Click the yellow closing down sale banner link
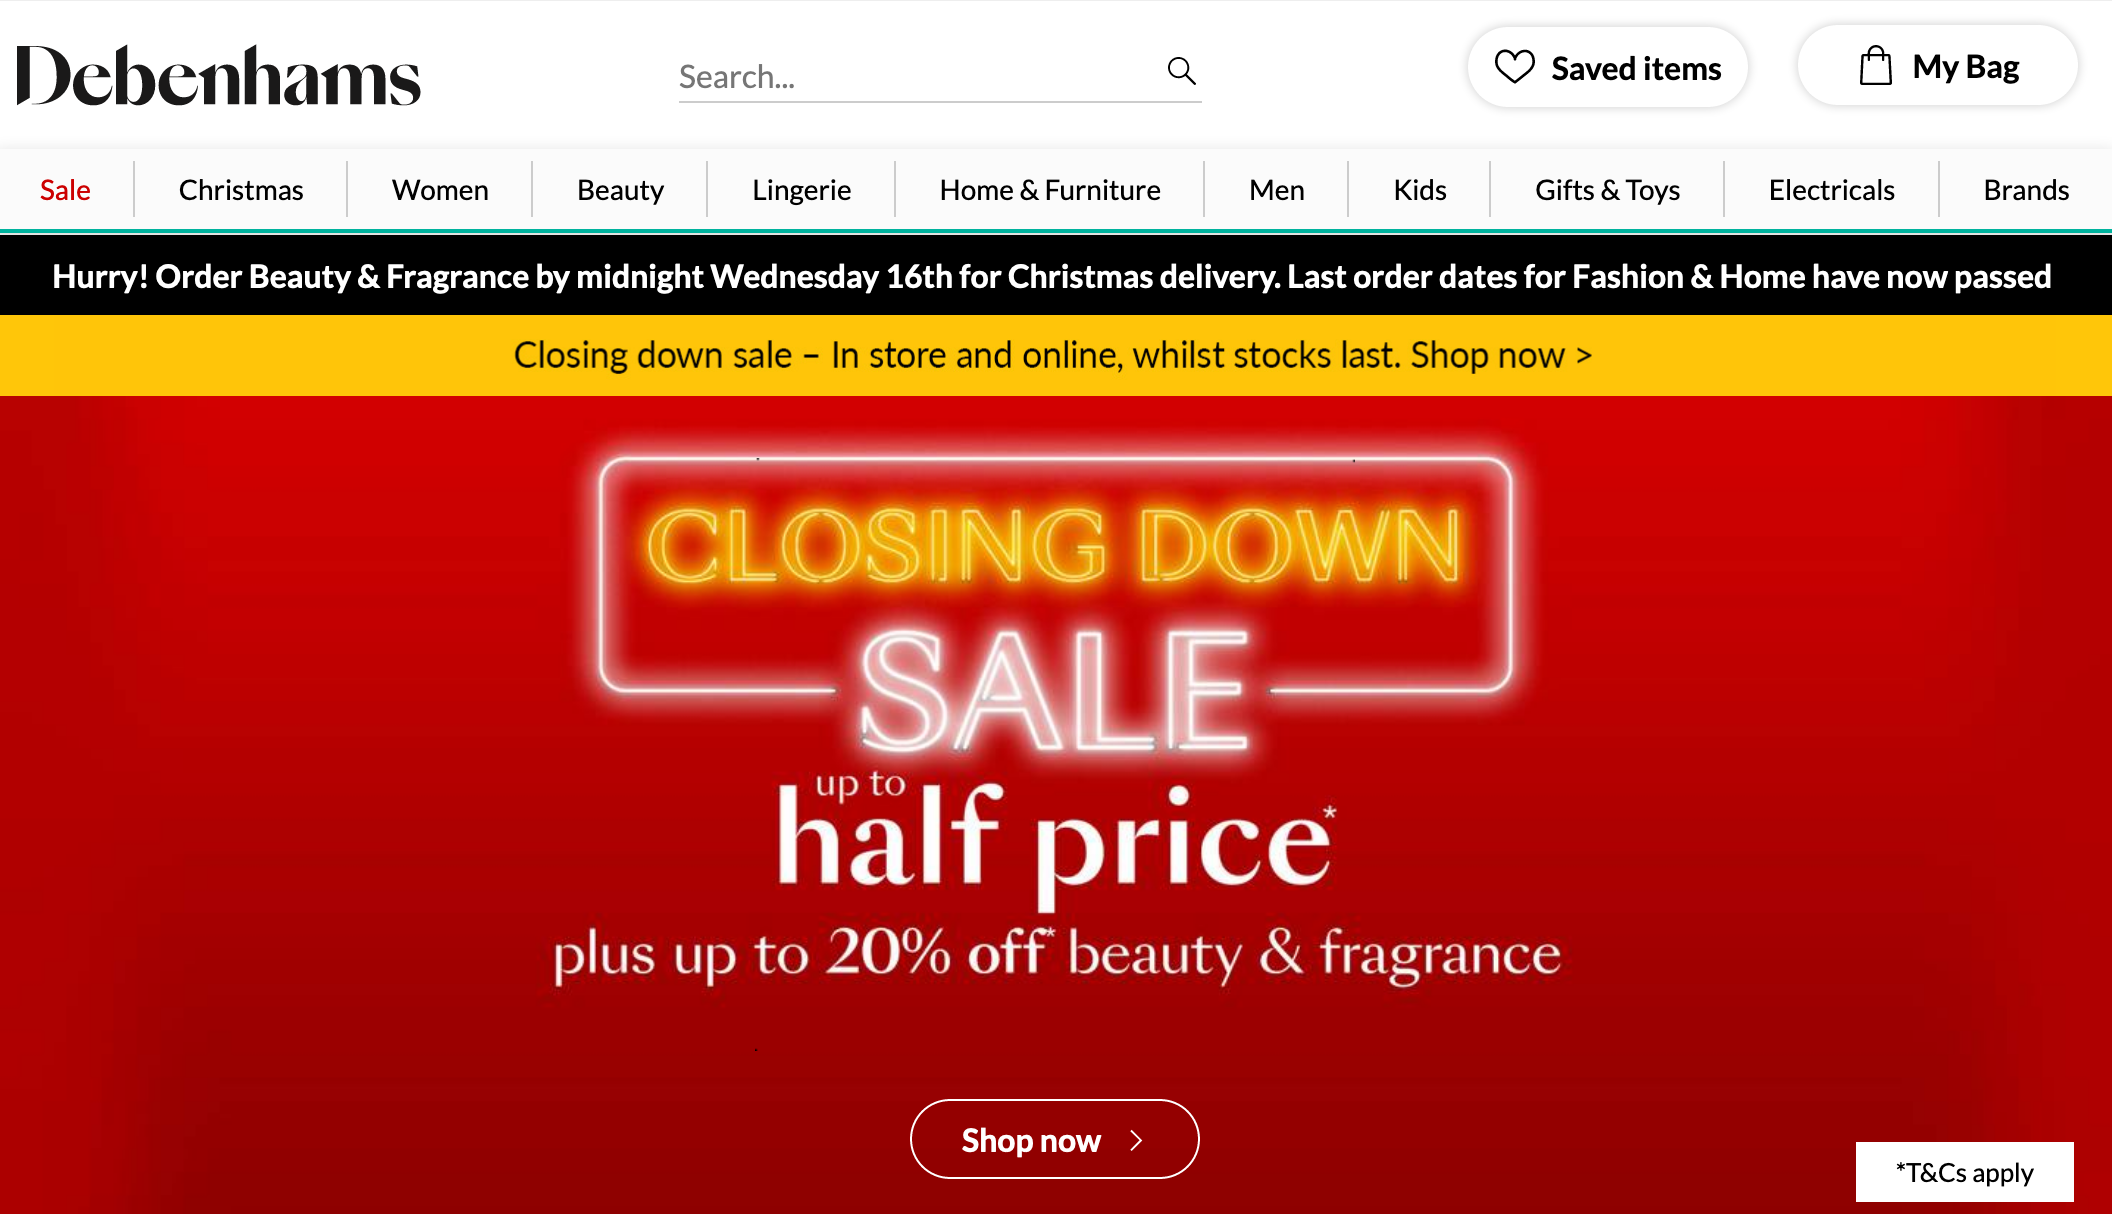This screenshot has height=1214, width=2112. pos(1053,355)
